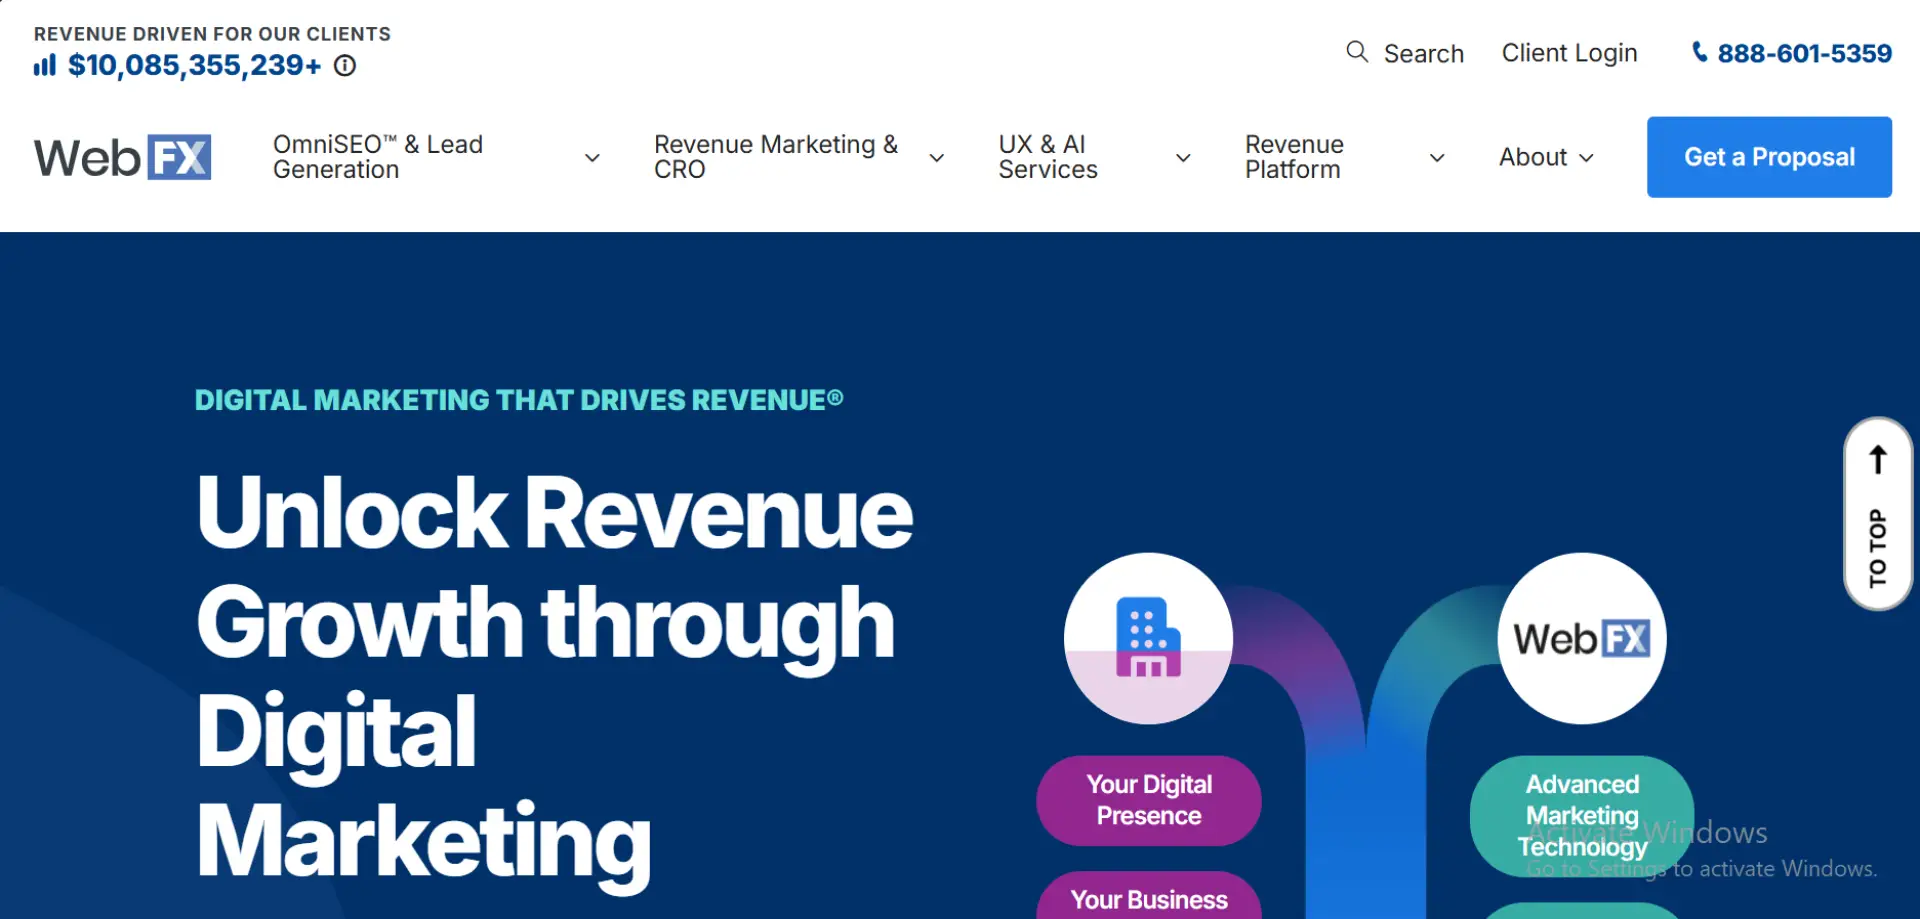Click the Unlock Revenue Growth headline
This screenshot has width=1920, height=919.
(x=555, y=677)
